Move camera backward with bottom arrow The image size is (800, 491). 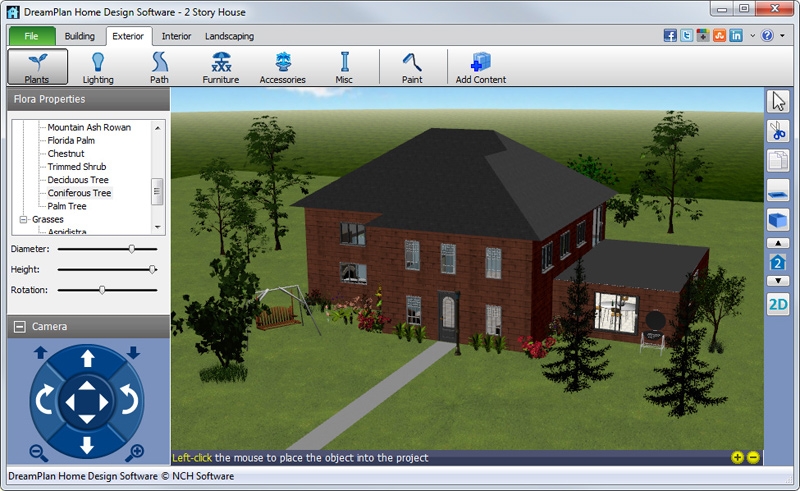87,445
